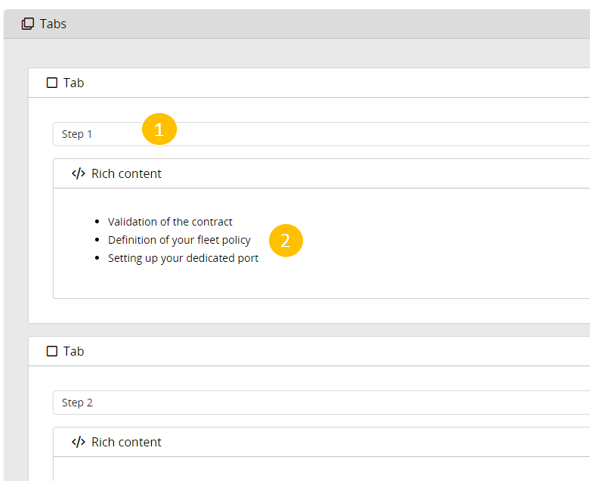Click the yellow badge numbered 1
Image resolution: width=603 pixels, height=481 pixels.
pyautogui.click(x=159, y=129)
